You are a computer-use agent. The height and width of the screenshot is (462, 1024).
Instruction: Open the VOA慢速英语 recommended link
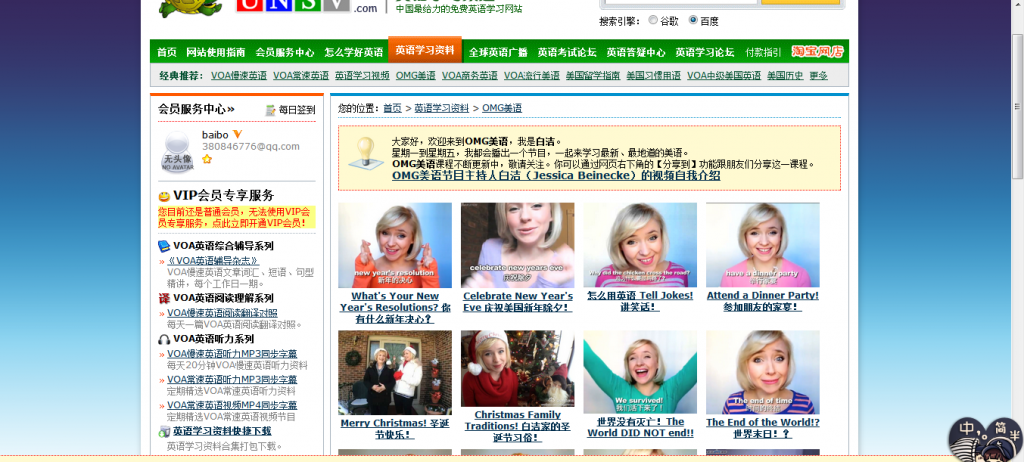tap(239, 76)
